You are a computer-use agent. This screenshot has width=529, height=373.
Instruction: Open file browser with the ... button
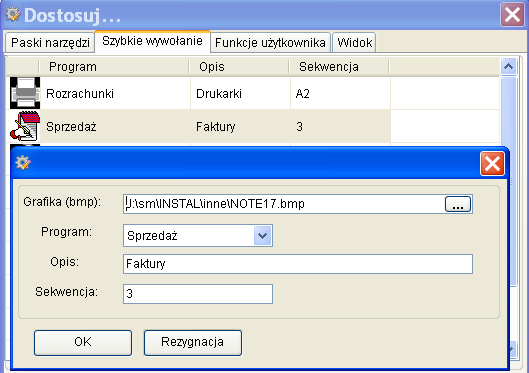tap(457, 204)
